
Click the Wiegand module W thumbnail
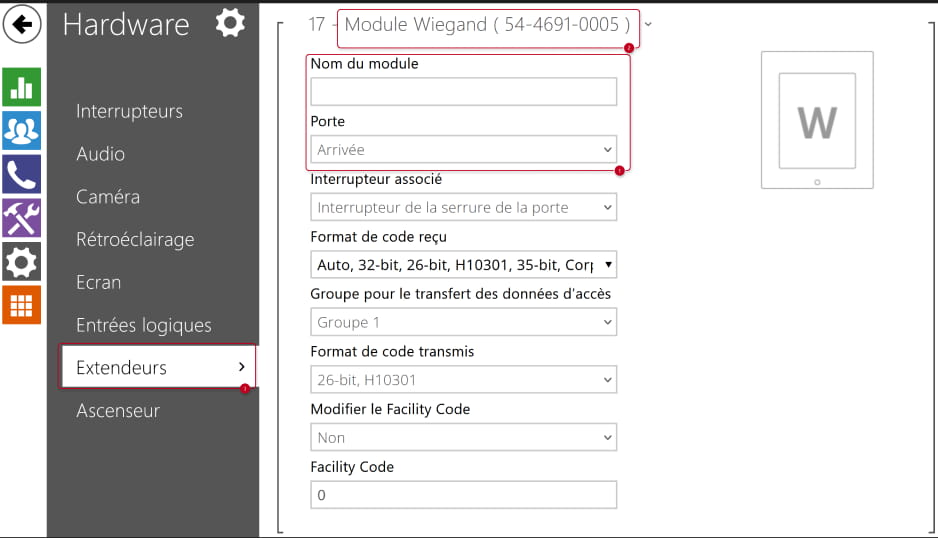[x=817, y=120]
